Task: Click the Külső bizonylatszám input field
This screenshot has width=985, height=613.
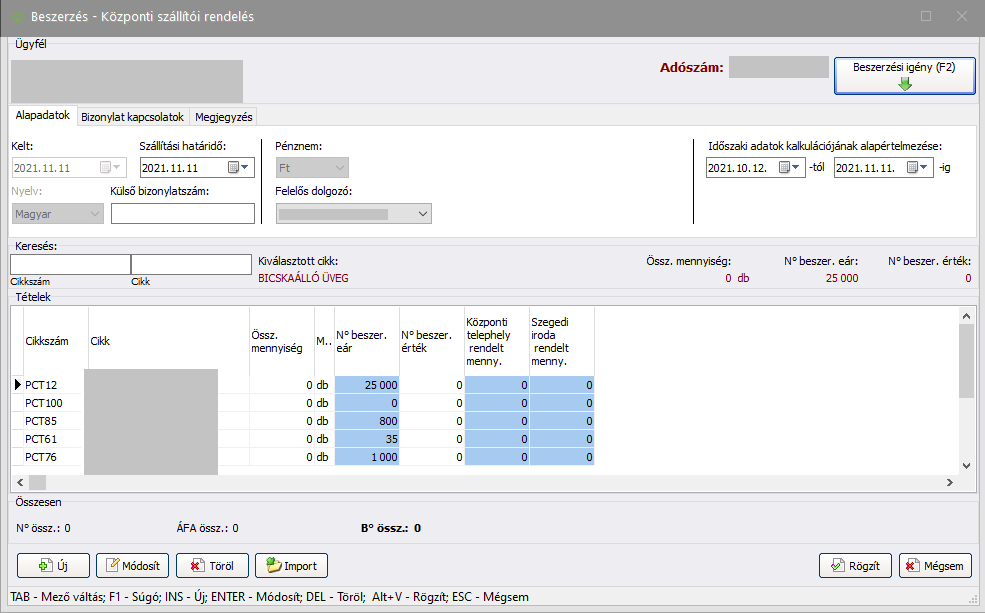Action: point(183,213)
